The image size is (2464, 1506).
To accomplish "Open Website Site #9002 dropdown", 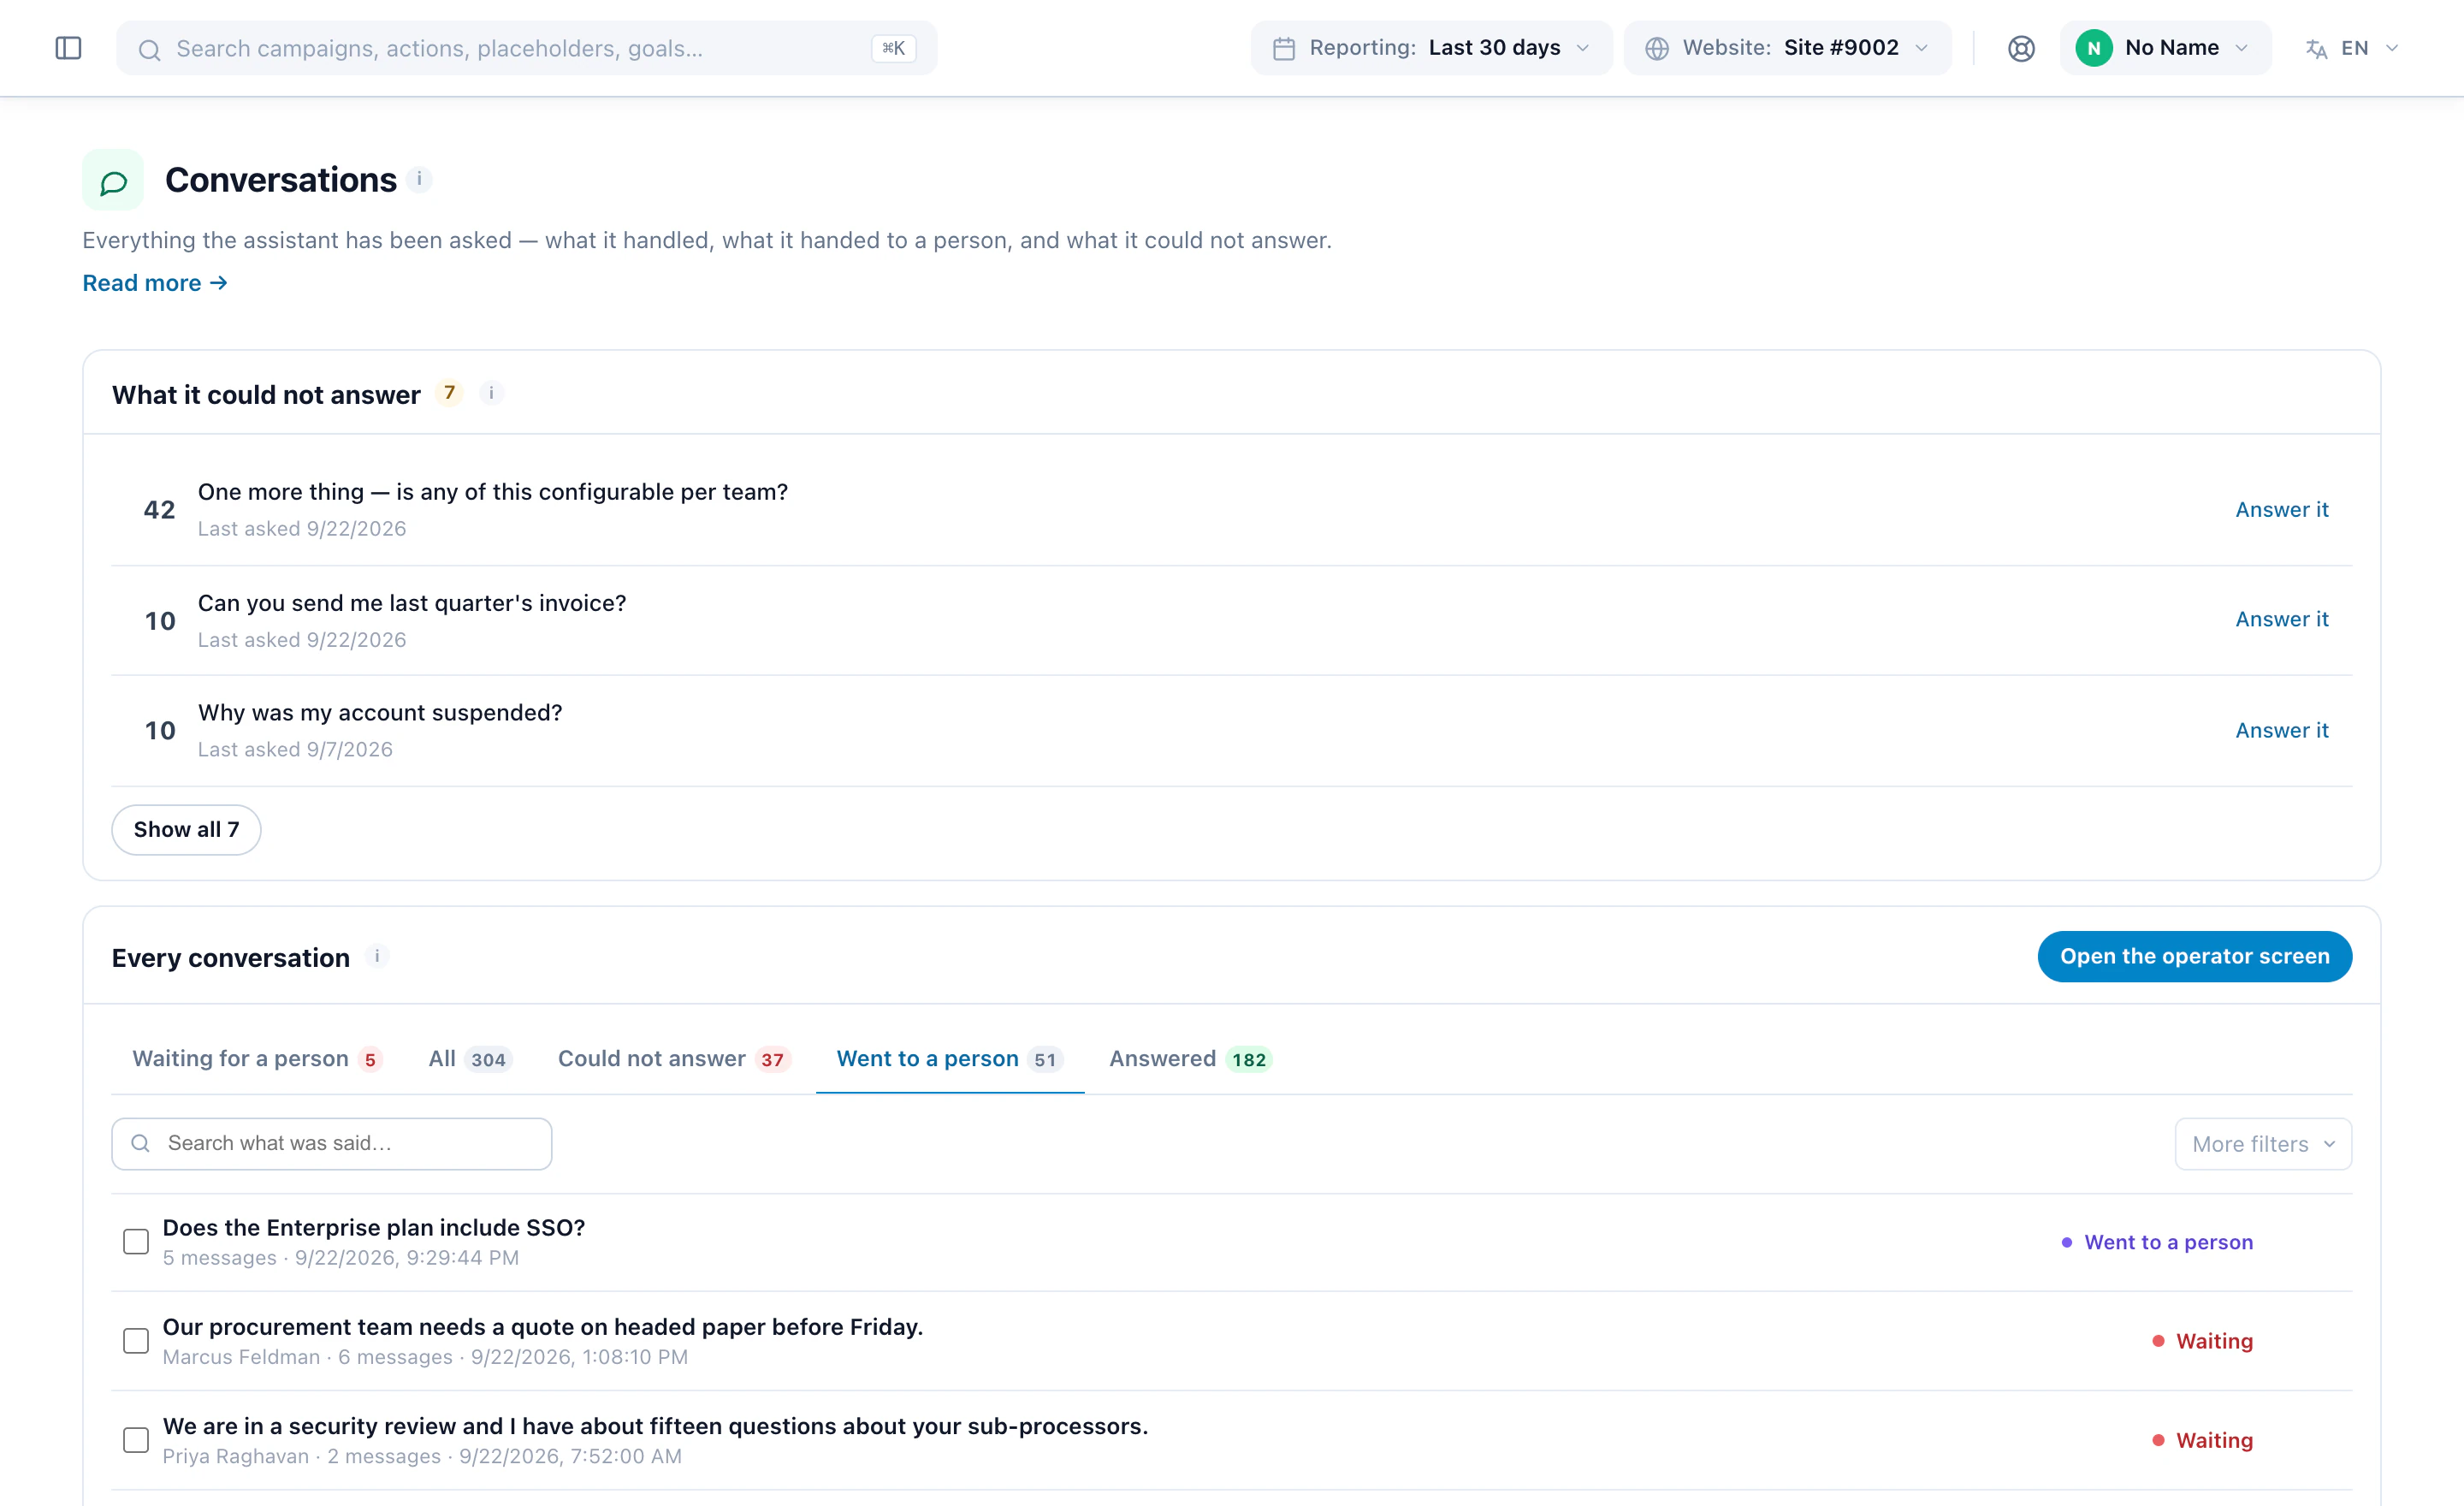I will [x=1787, y=48].
